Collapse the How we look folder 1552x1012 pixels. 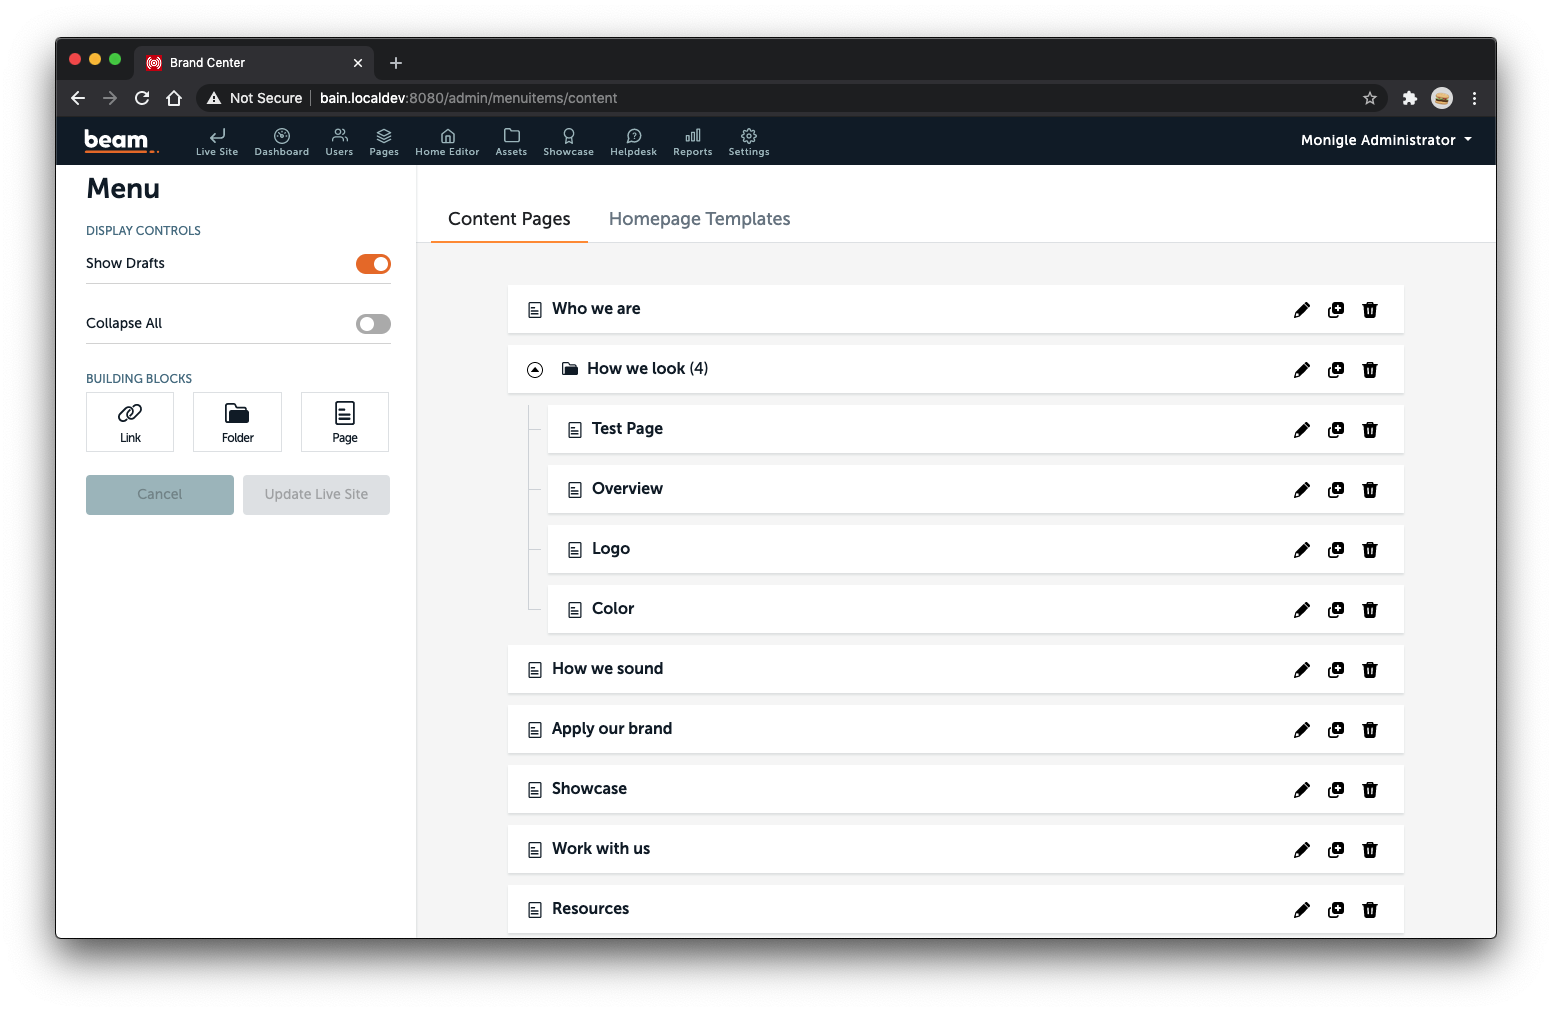535,370
